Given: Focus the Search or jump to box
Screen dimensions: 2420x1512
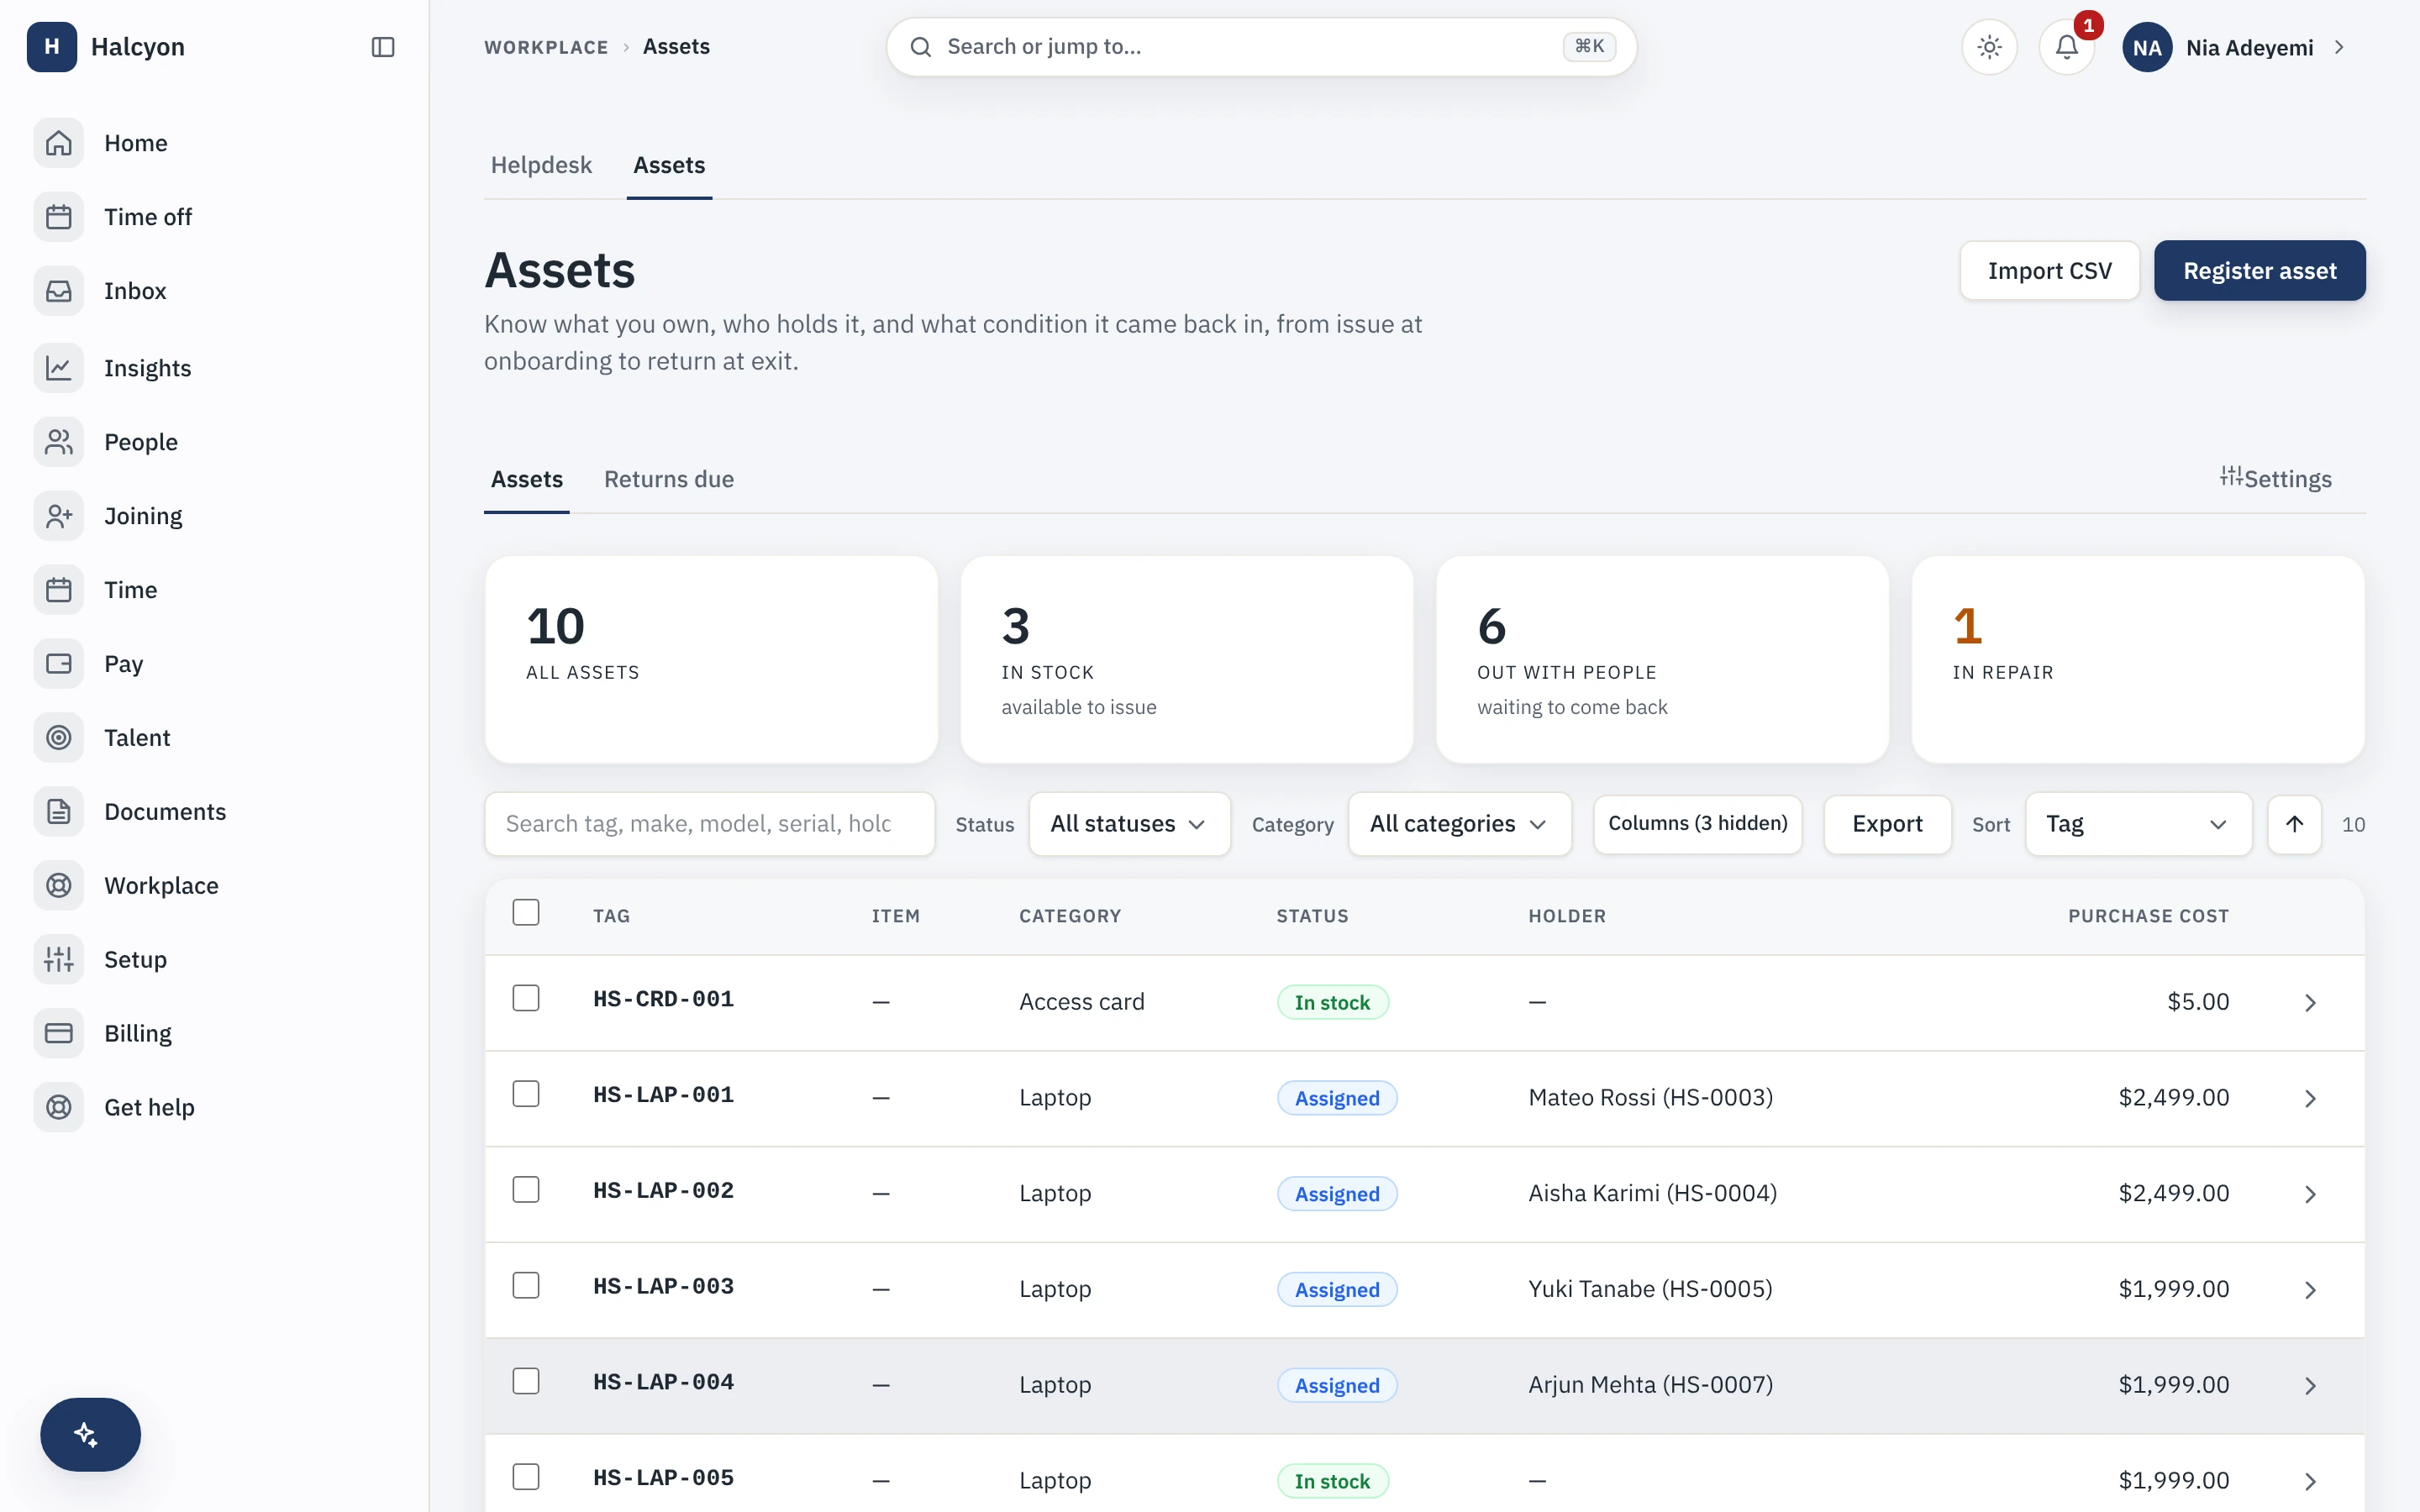Looking at the screenshot, I should pos(1261,47).
